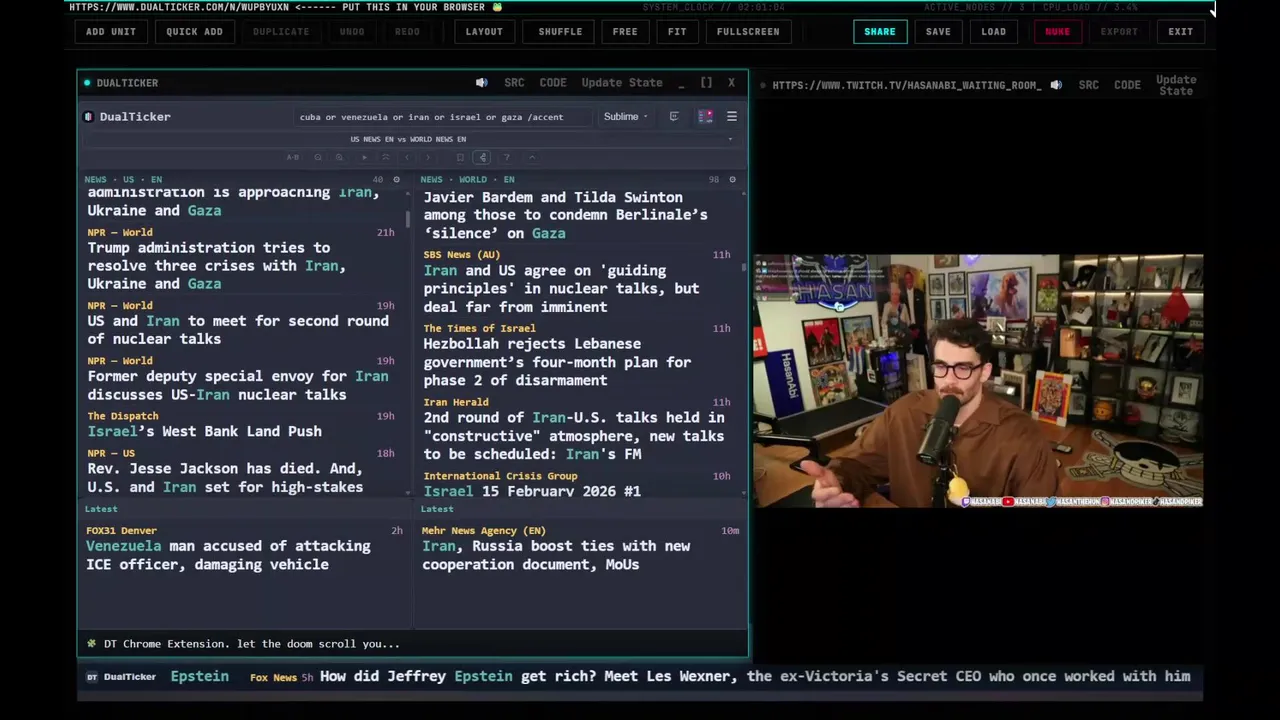Open 'Javier Bardem and Tilda Swinton' headline
The height and width of the screenshot is (720, 1280).
[565, 215]
